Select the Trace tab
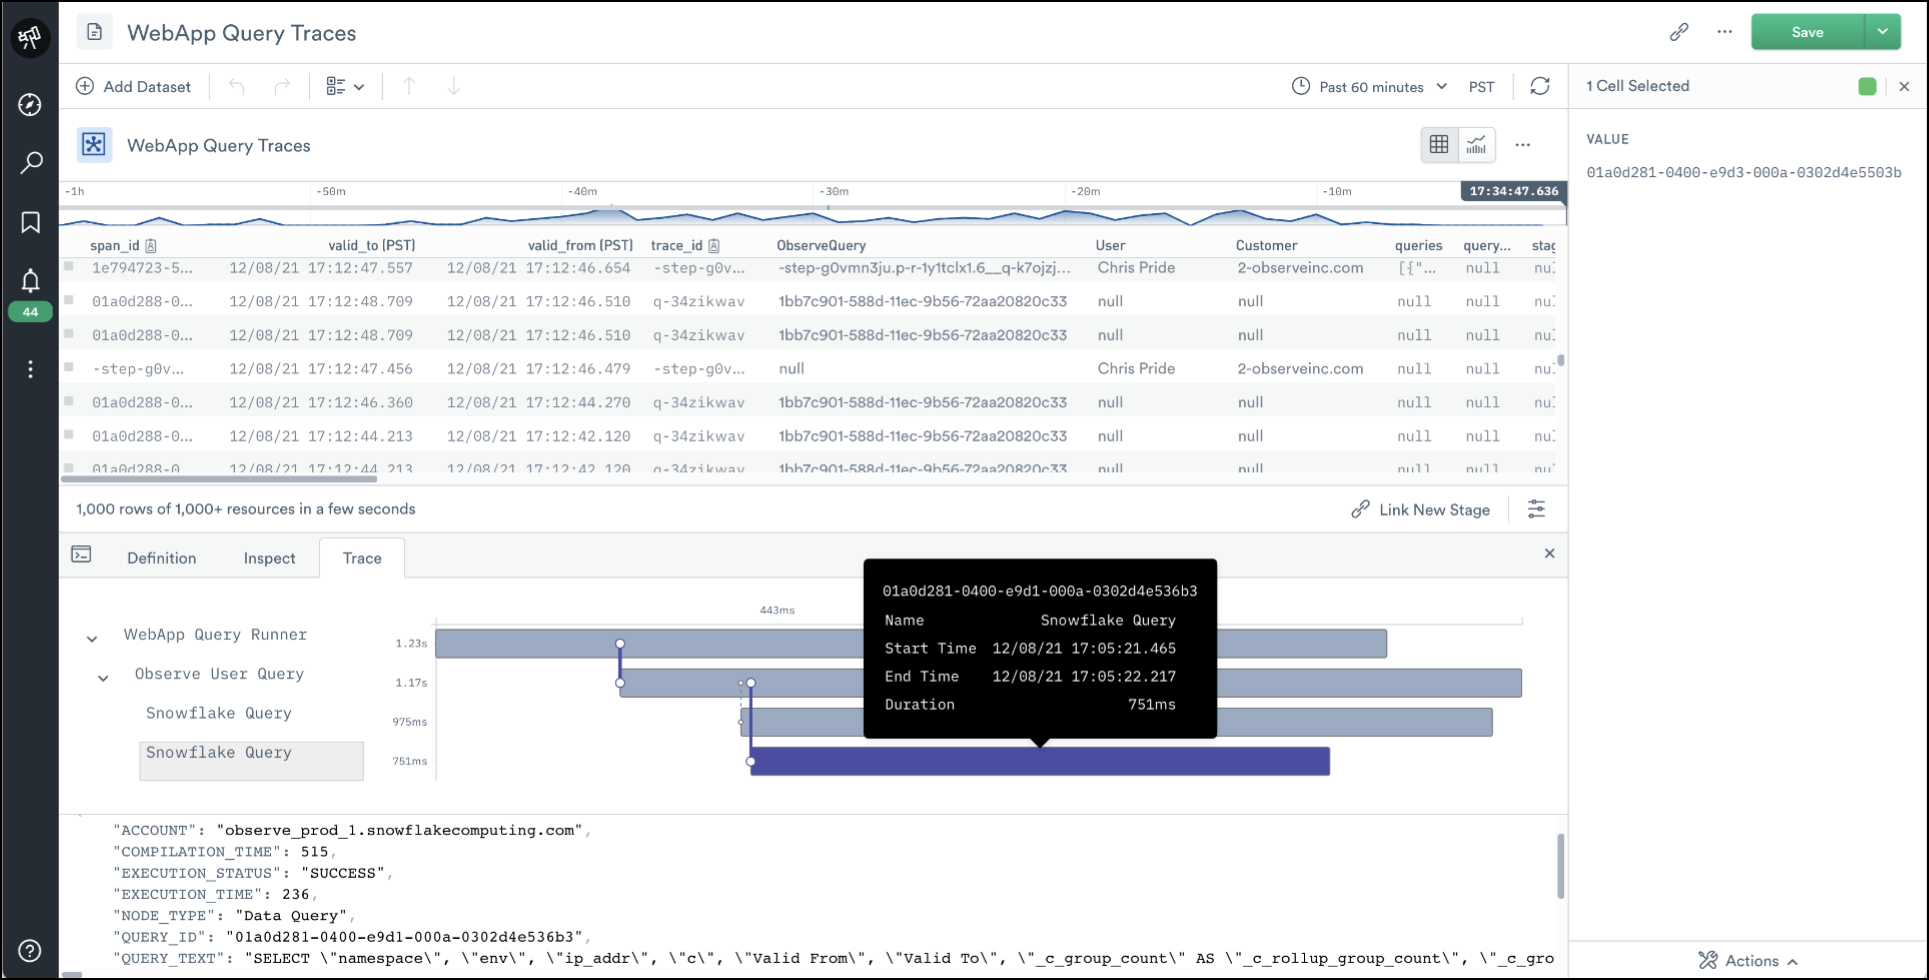This screenshot has height=980, width=1929. 362,558
